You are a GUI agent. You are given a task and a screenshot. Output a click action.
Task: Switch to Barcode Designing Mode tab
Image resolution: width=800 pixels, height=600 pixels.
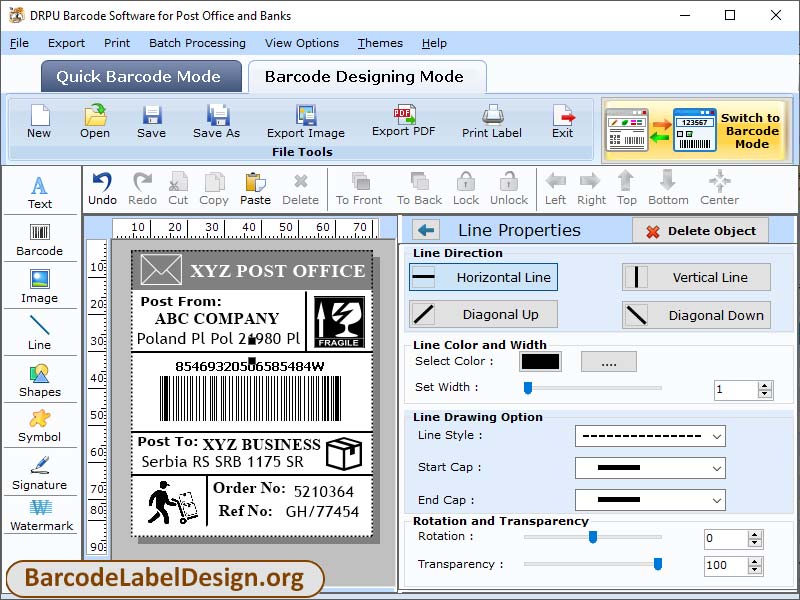tap(367, 77)
